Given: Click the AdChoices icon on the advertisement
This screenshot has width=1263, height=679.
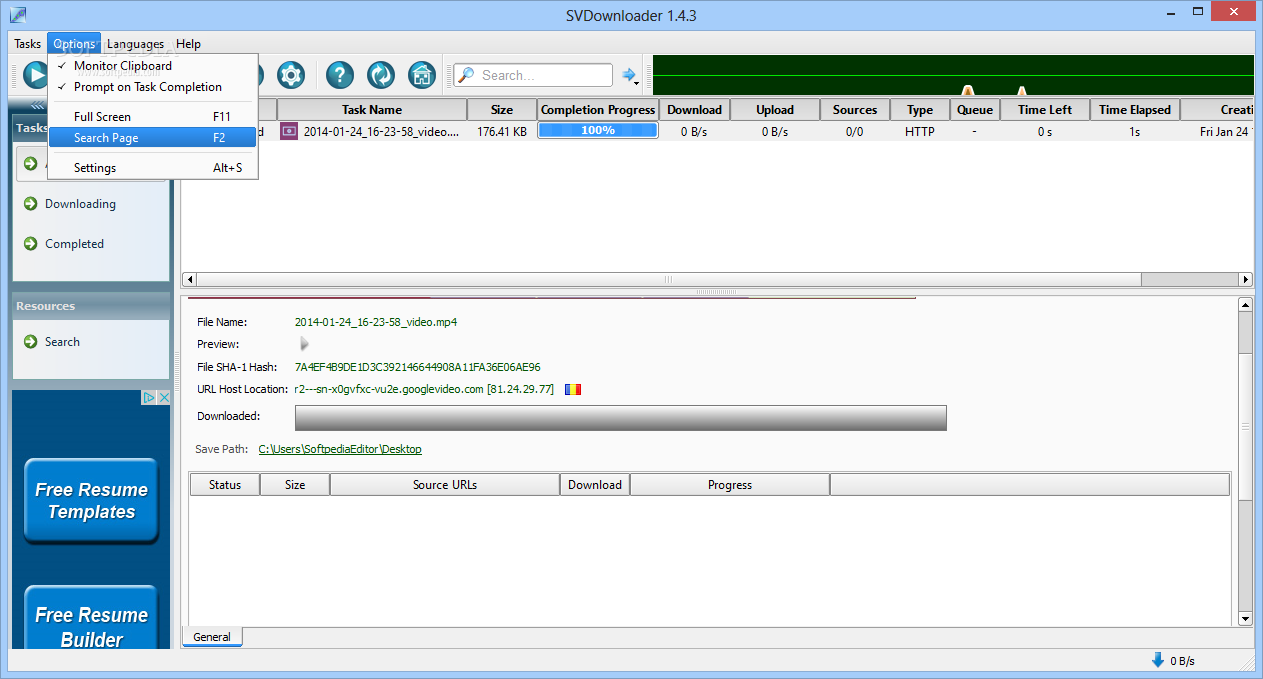Looking at the screenshot, I should click(149, 397).
